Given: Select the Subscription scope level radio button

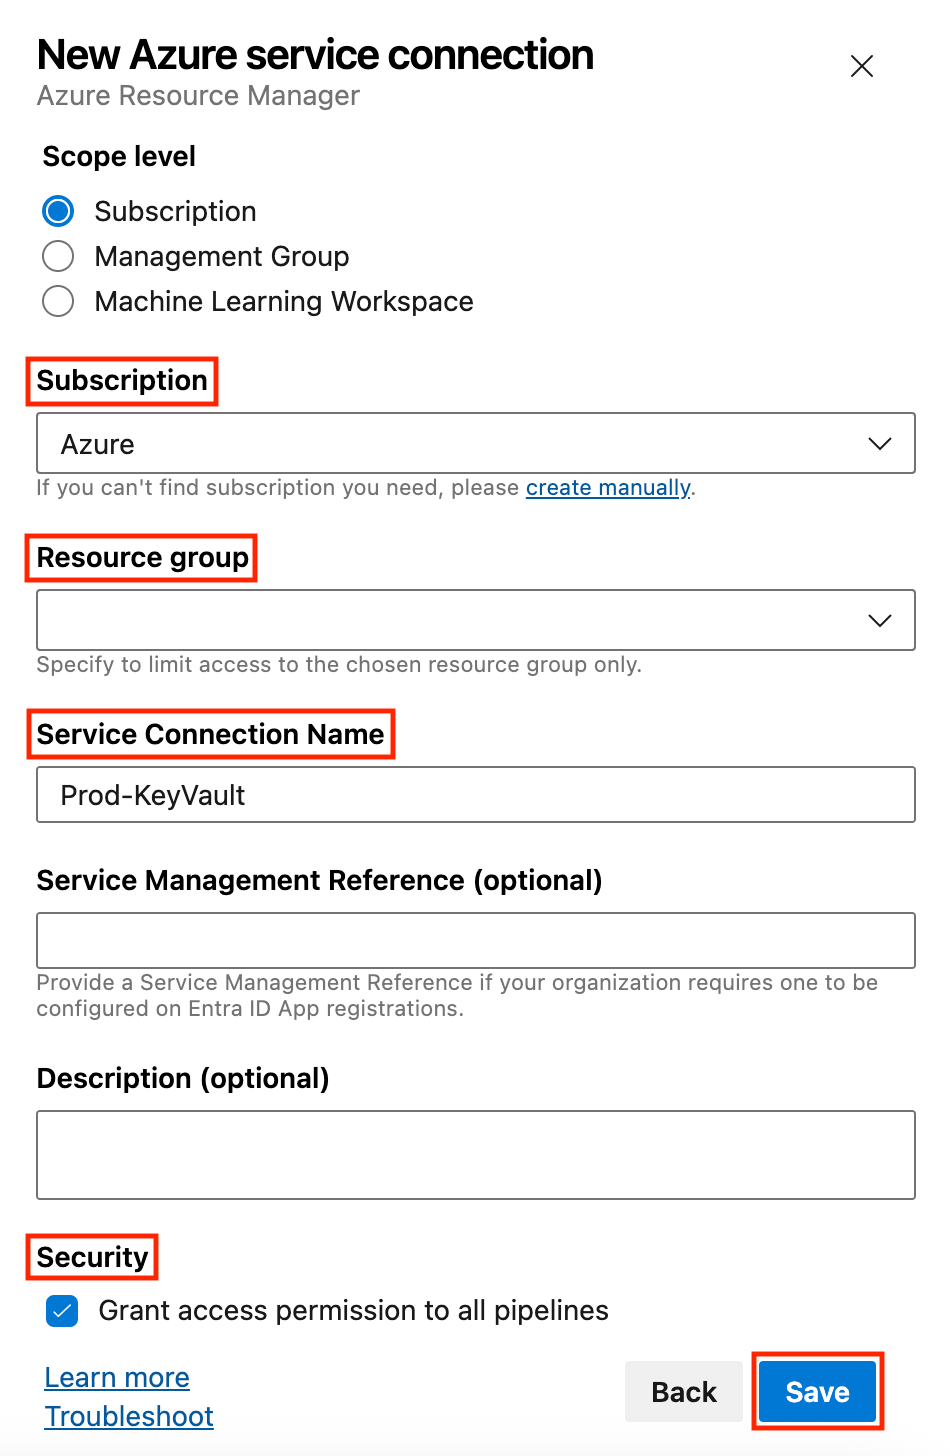Looking at the screenshot, I should coord(58,211).
